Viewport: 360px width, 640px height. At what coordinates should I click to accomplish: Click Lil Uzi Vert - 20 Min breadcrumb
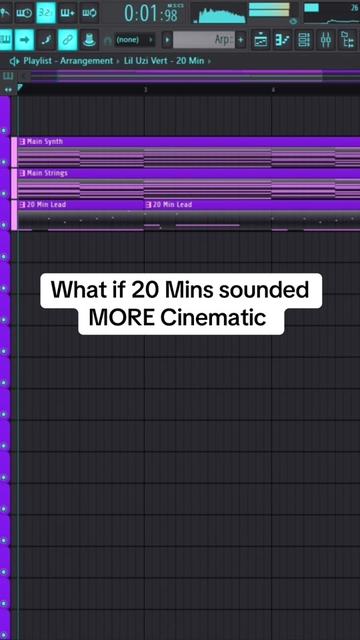[x=164, y=61]
